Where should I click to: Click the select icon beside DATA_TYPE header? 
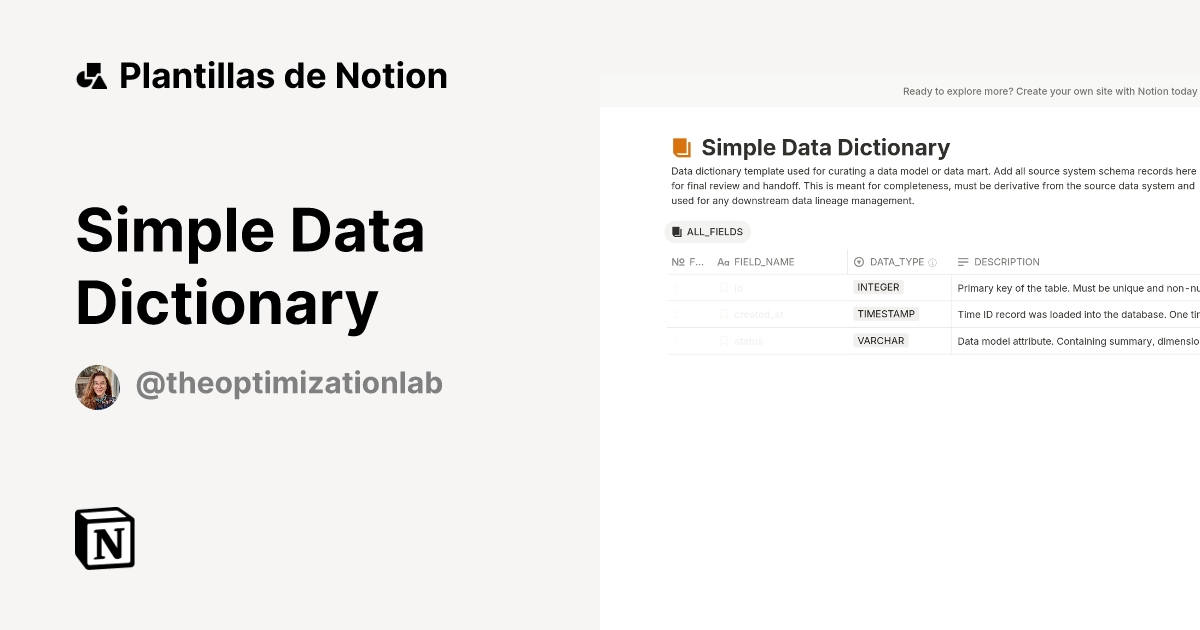pos(858,261)
